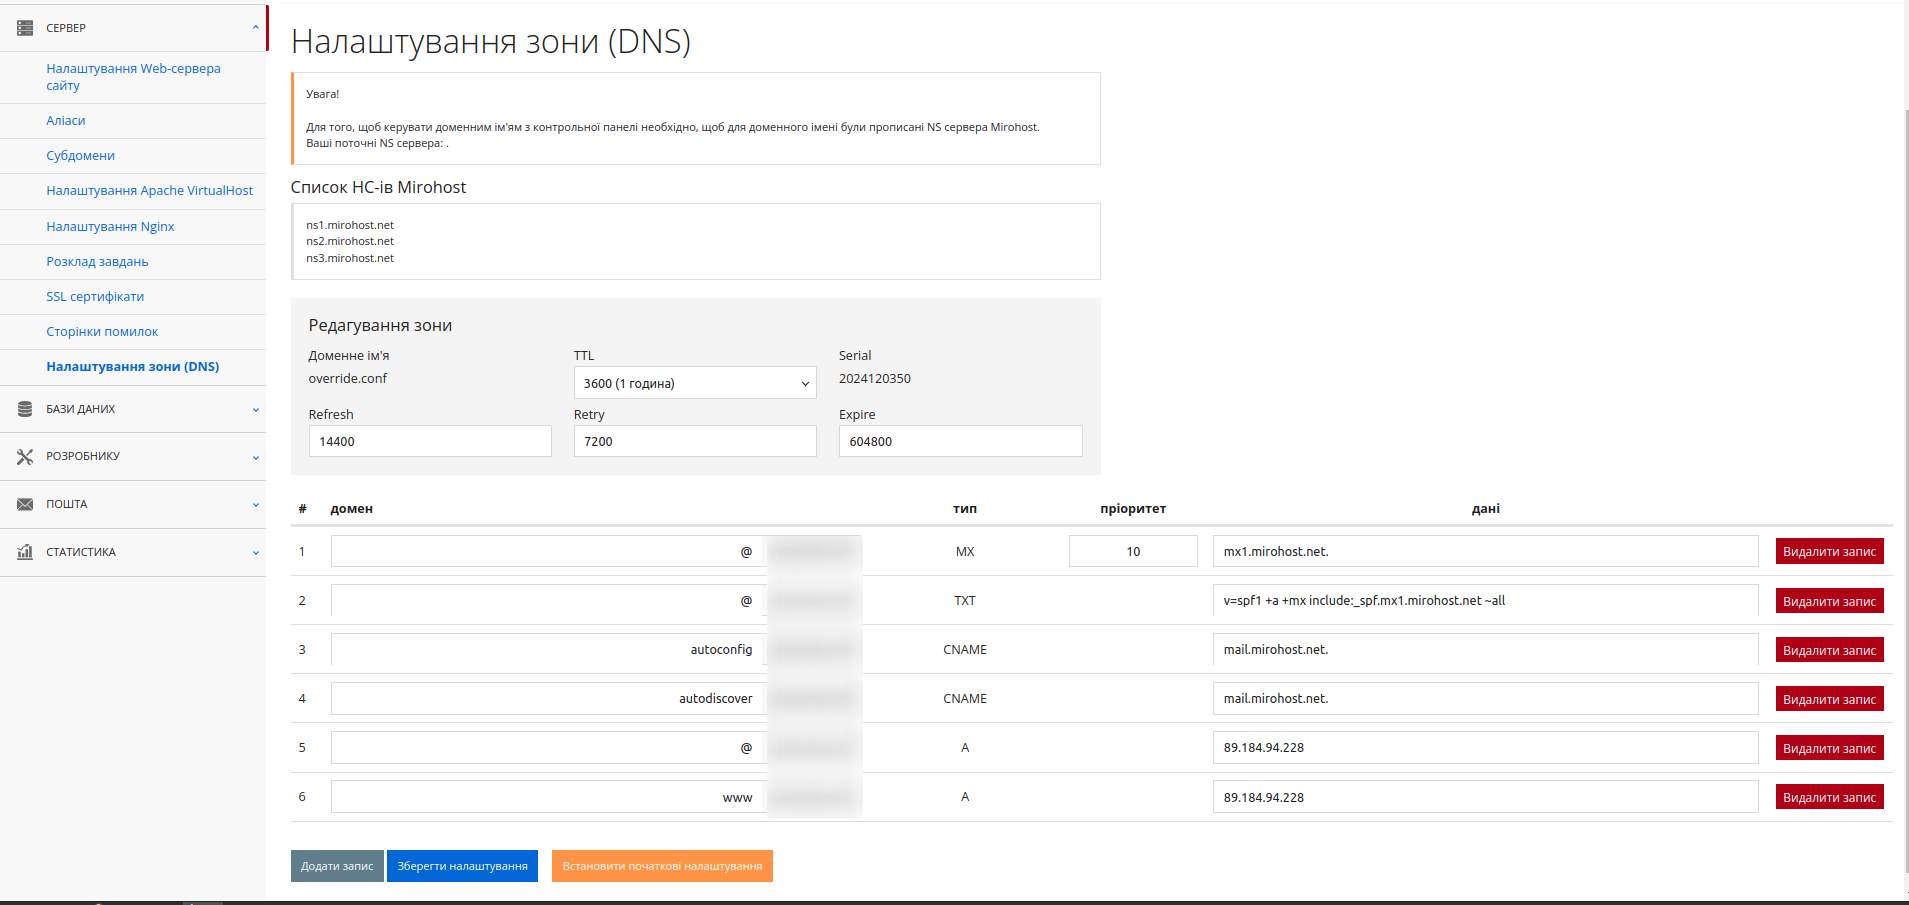
Task: Open the Субдомени menu item
Action: coord(81,156)
